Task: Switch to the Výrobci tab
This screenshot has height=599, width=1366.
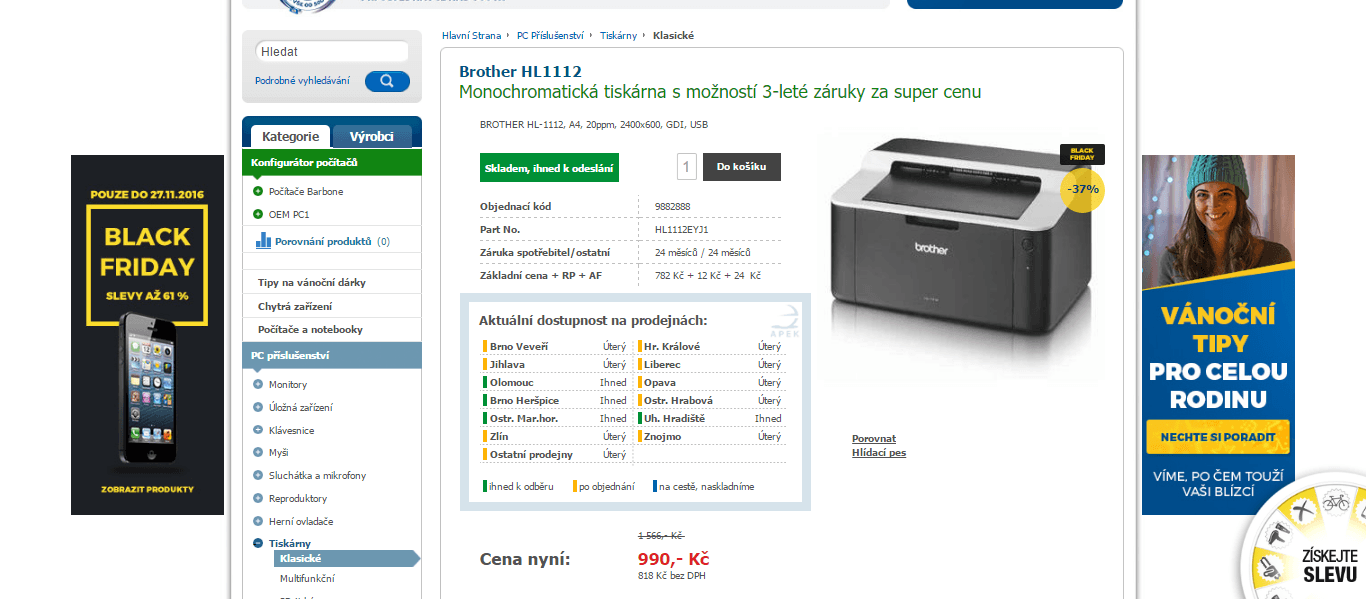Action: 372,136
